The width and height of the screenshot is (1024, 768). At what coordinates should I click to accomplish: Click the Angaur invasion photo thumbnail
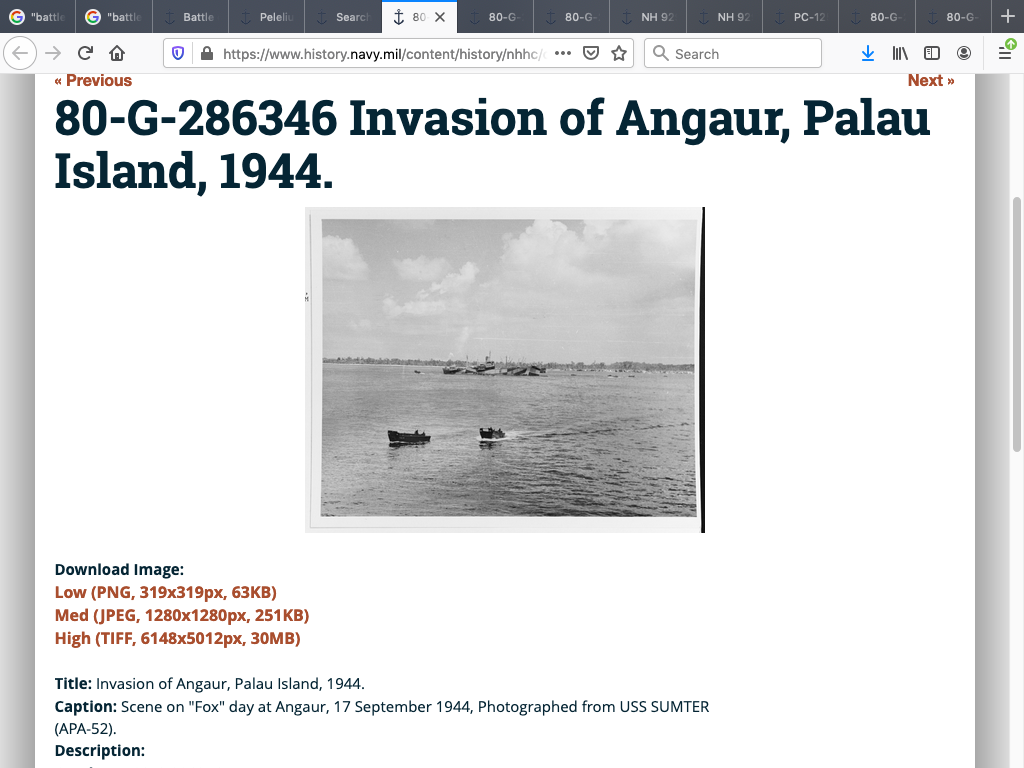(505, 370)
